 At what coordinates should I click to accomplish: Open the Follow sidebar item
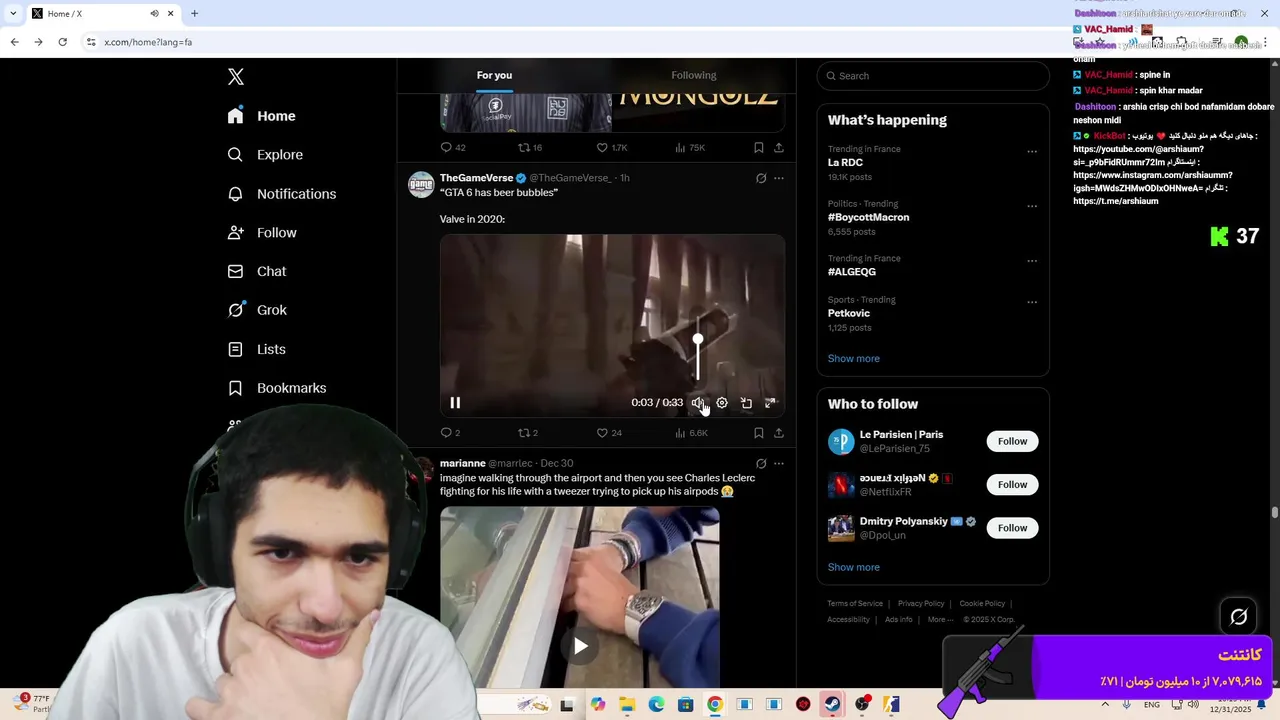pyautogui.click(x=261, y=233)
